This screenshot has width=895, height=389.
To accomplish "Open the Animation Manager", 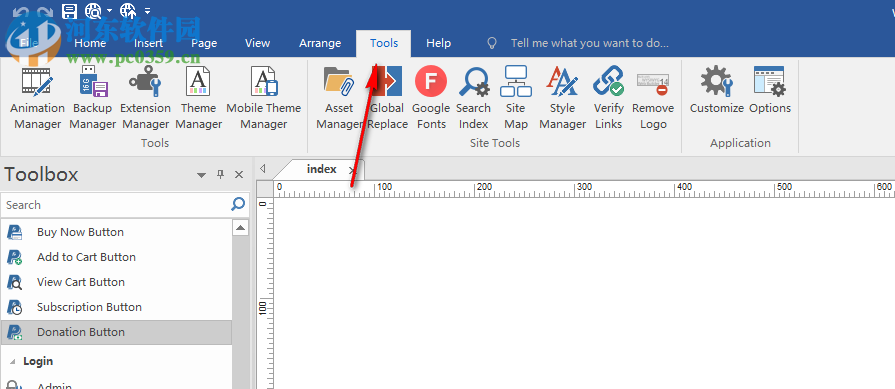I will tap(38, 98).
